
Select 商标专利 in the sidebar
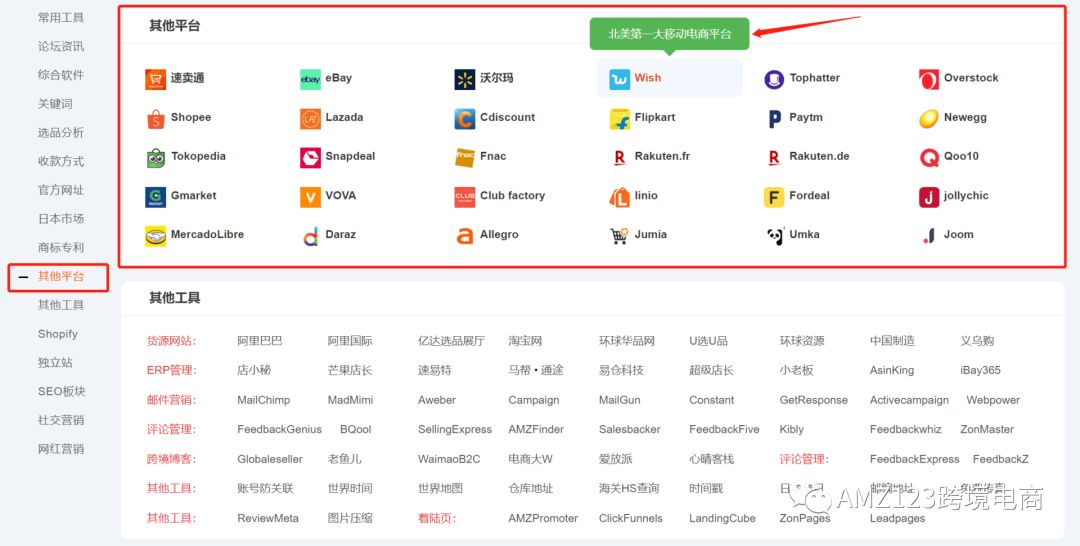61,247
